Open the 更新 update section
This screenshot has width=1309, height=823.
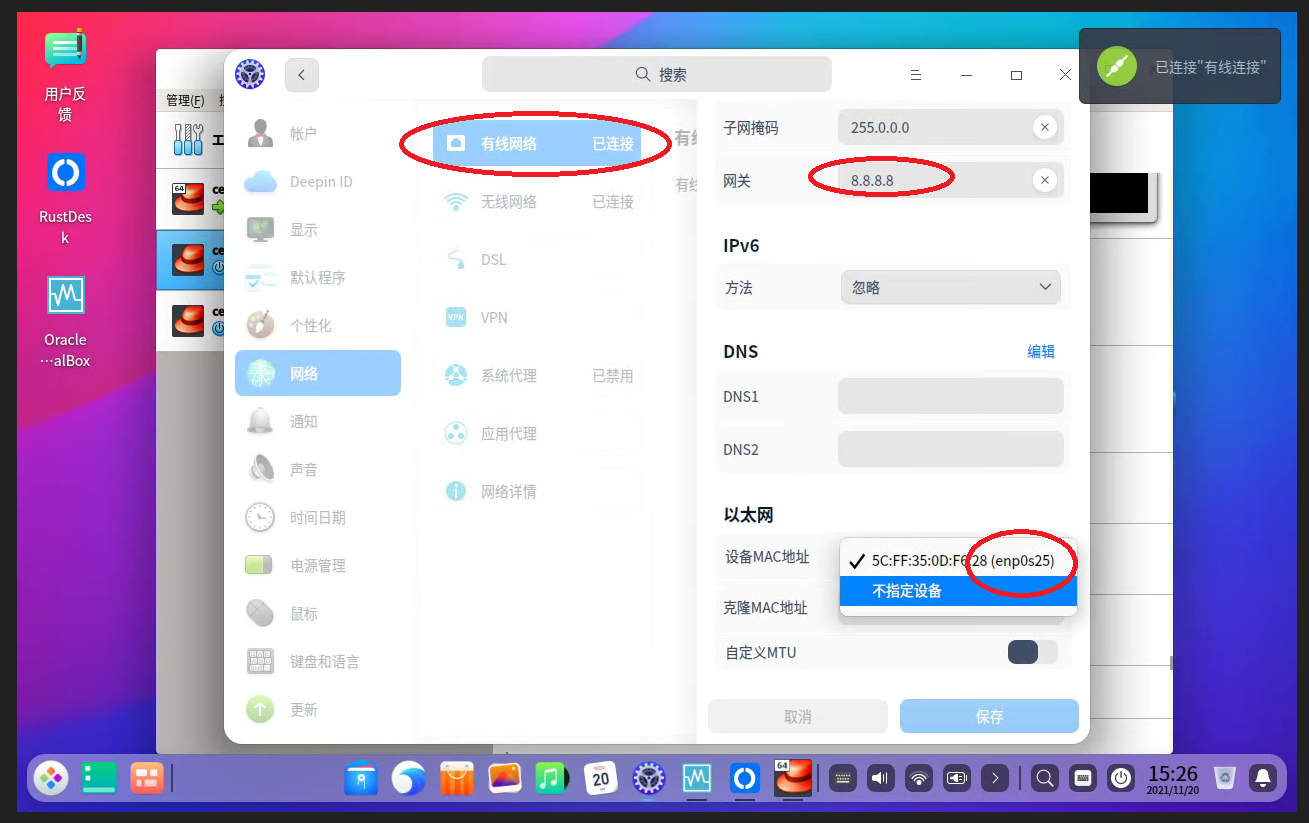pos(318,709)
